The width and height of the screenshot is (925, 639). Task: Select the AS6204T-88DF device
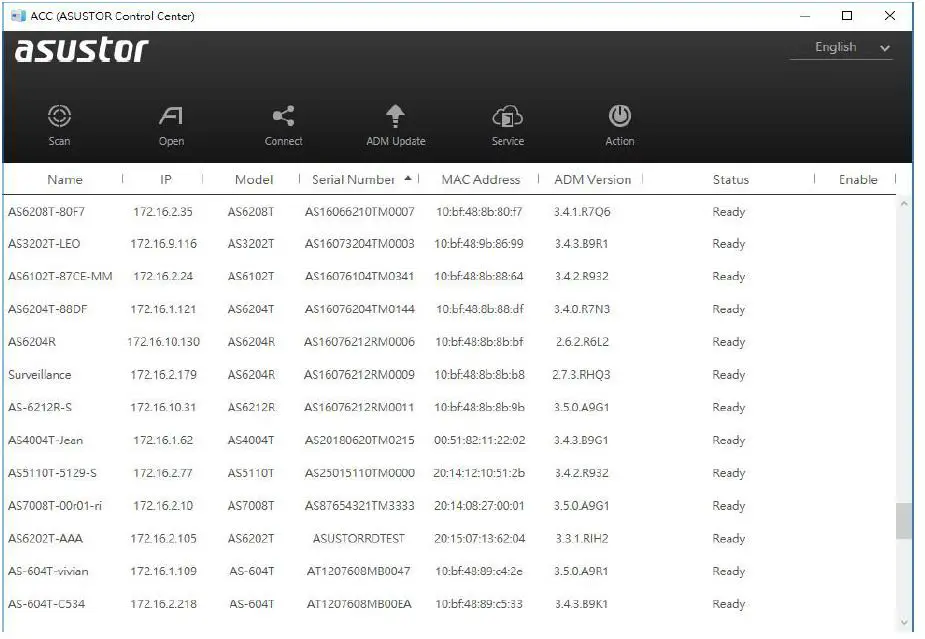coord(450,309)
